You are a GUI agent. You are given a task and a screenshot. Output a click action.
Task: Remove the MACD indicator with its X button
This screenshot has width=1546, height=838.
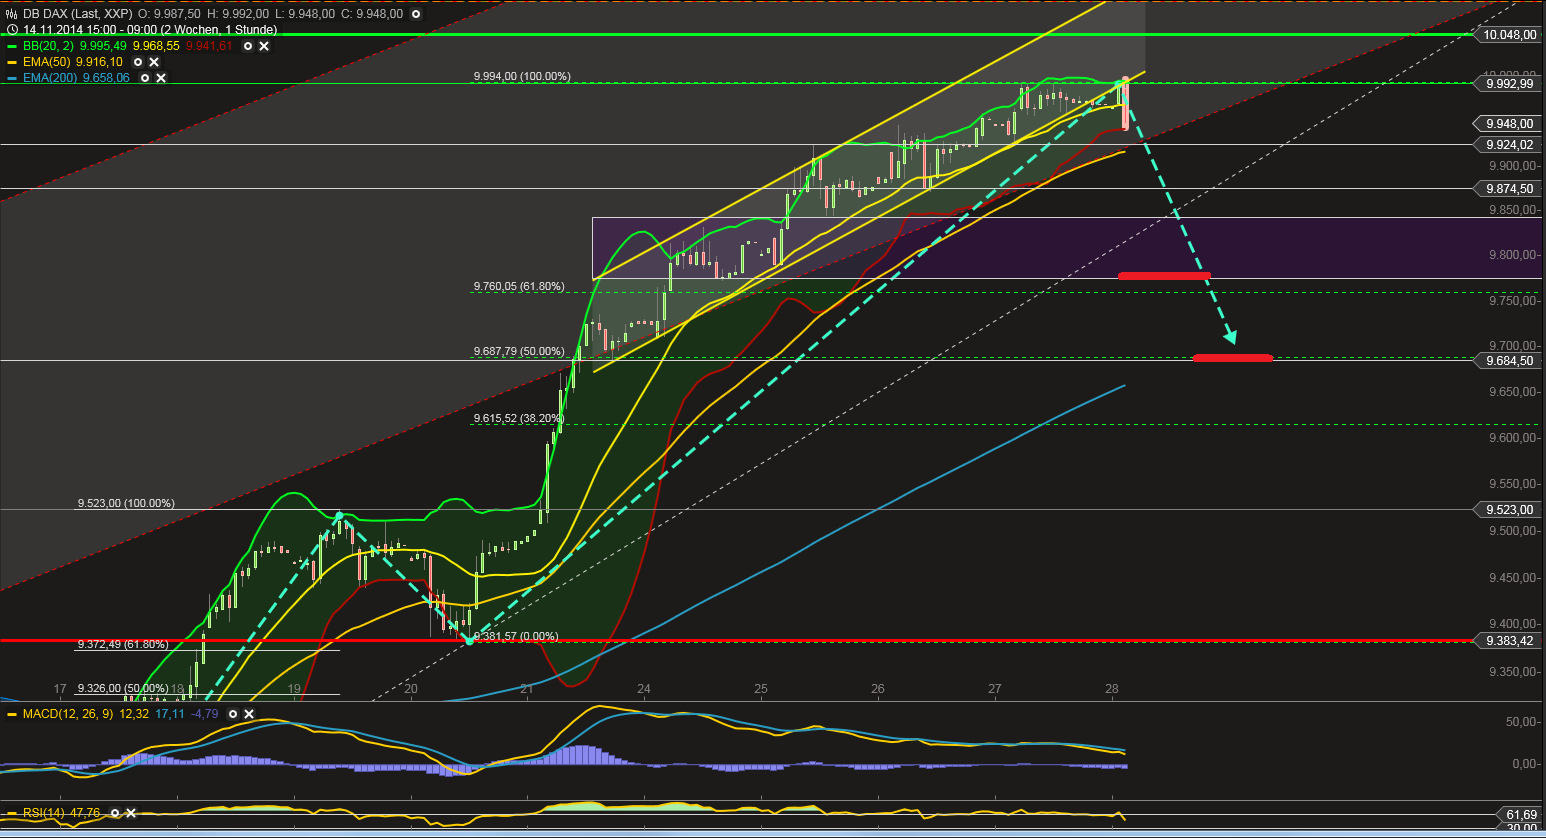(x=248, y=714)
